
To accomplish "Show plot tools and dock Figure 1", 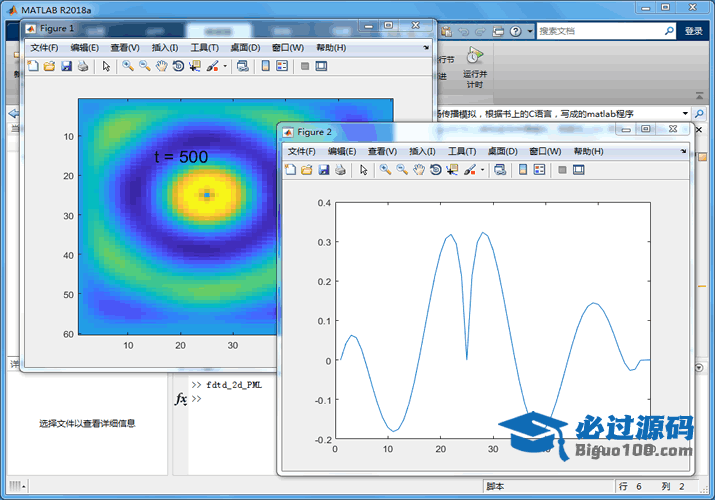I will pos(321,66).
